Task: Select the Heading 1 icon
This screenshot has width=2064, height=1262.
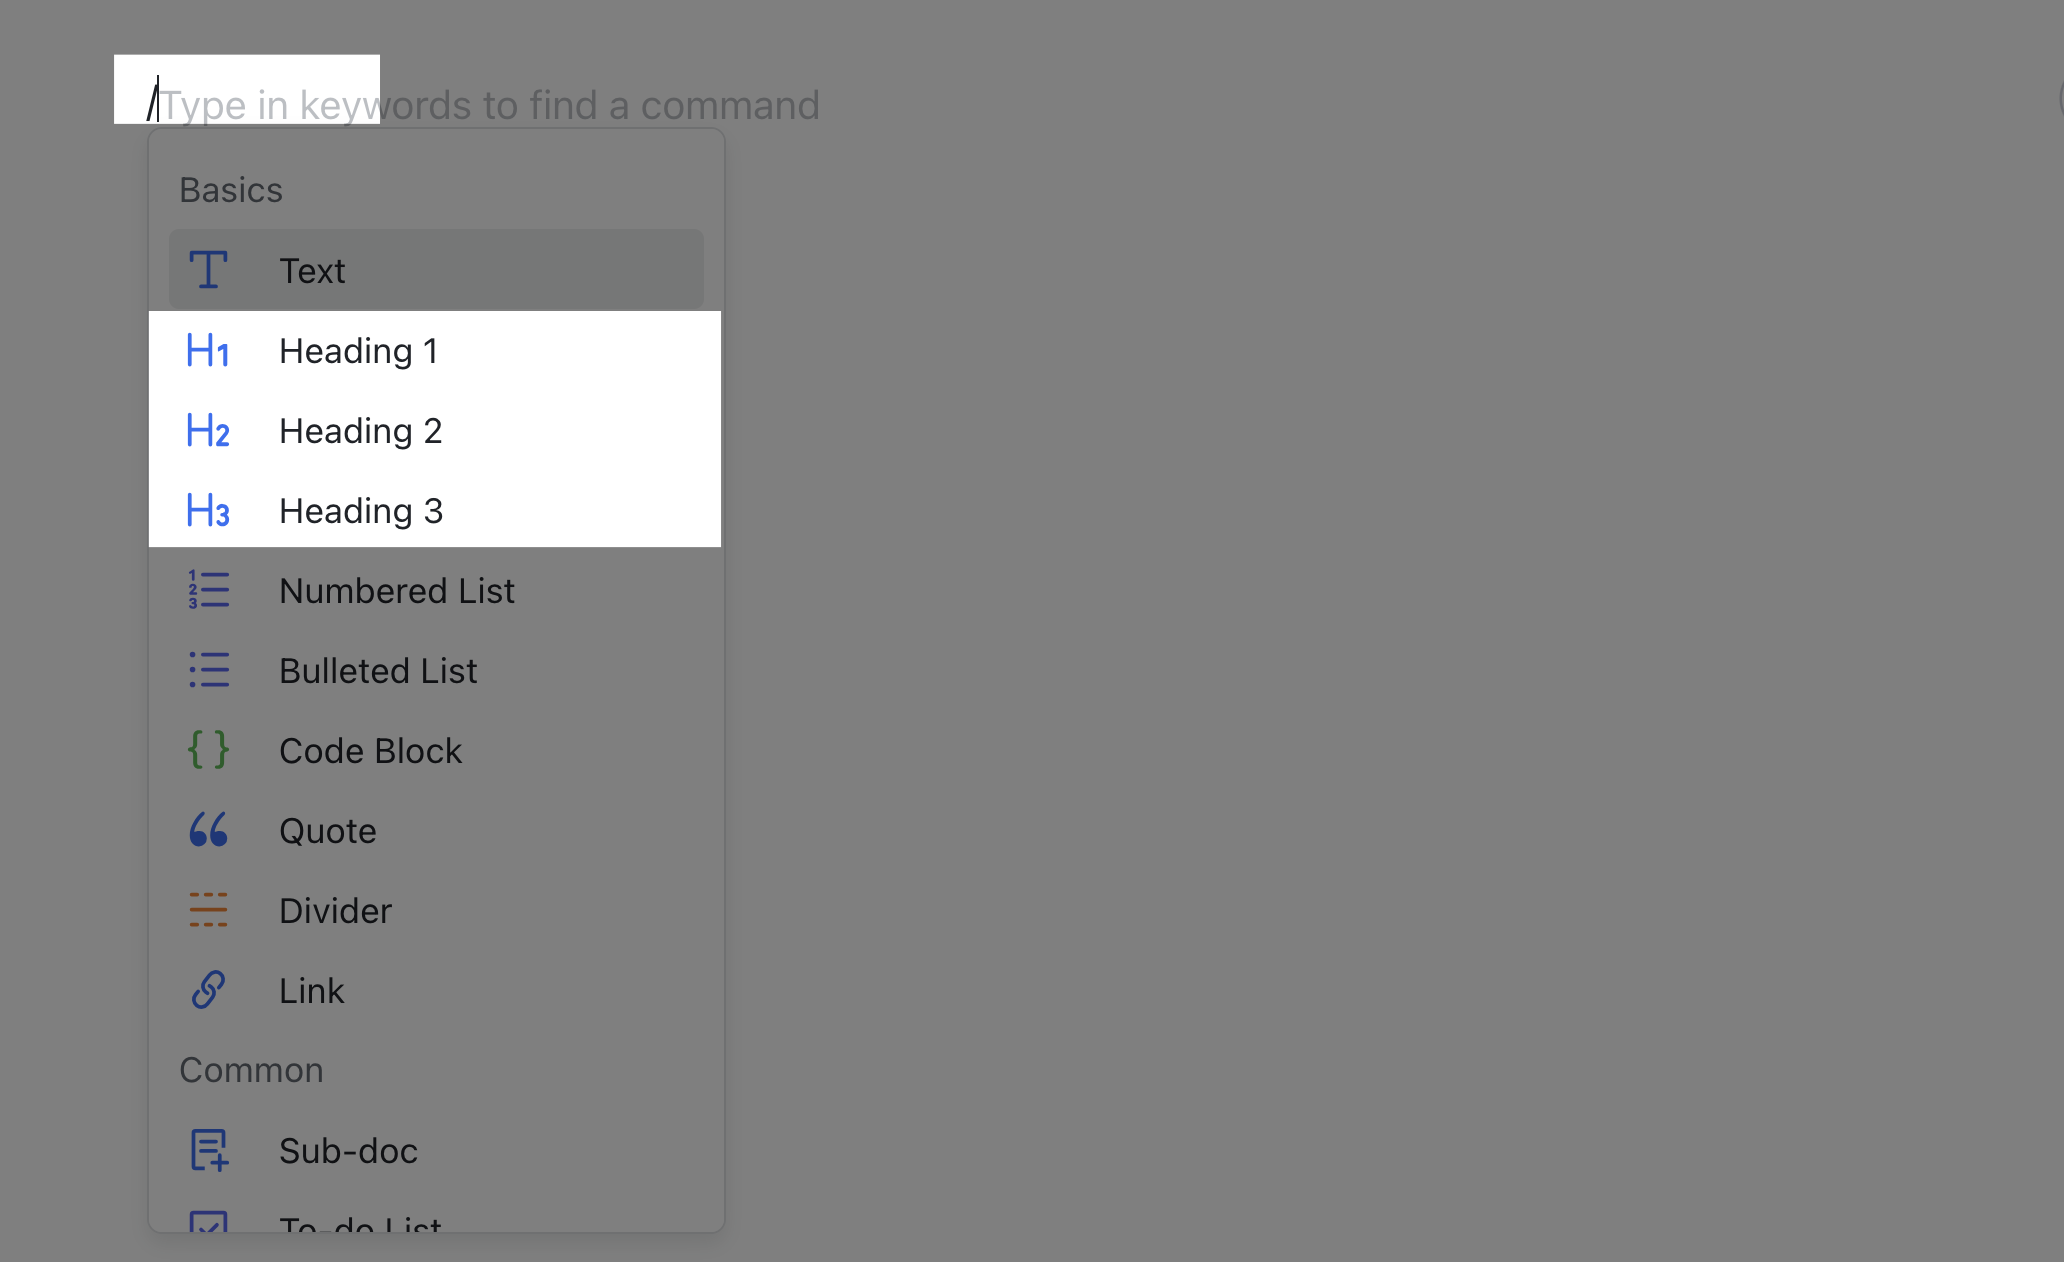Action: (x=207, y=350)
